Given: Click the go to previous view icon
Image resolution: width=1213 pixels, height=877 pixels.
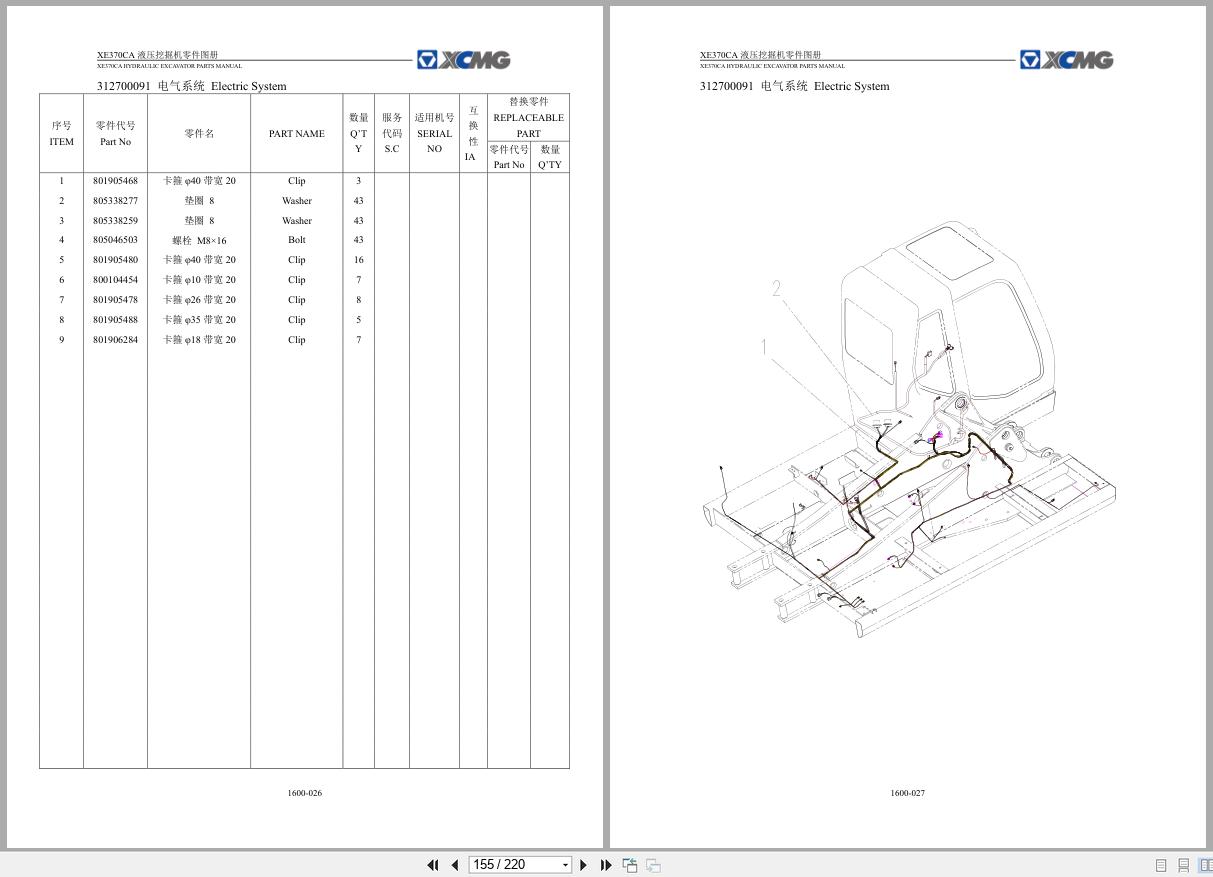Looking at the screenshot, I should 630,865.
